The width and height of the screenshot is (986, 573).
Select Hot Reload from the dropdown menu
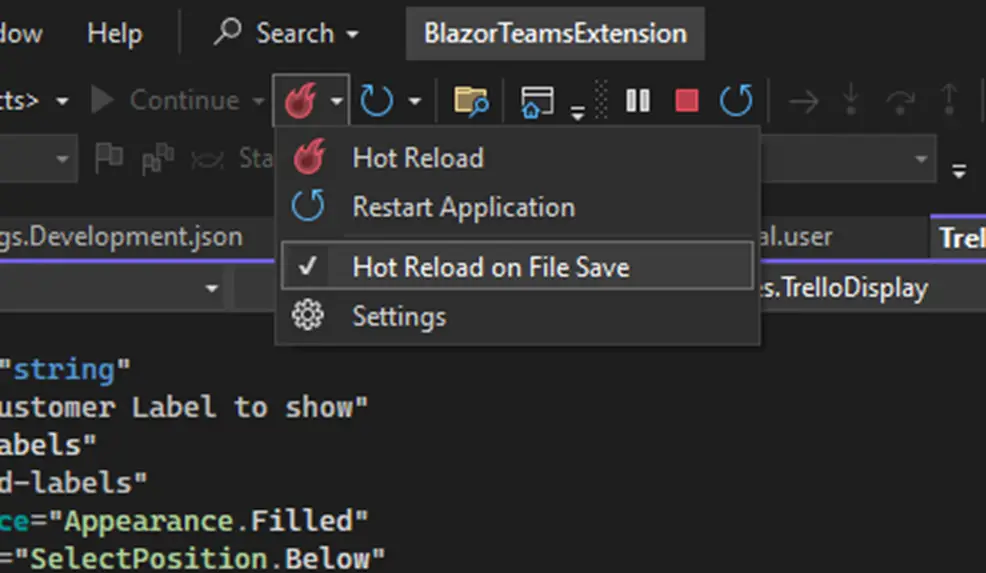(417, 158)
